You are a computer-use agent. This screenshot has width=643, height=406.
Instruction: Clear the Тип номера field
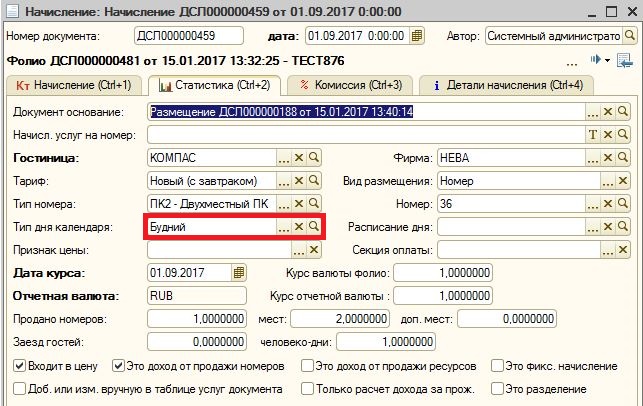coord(299,203)
